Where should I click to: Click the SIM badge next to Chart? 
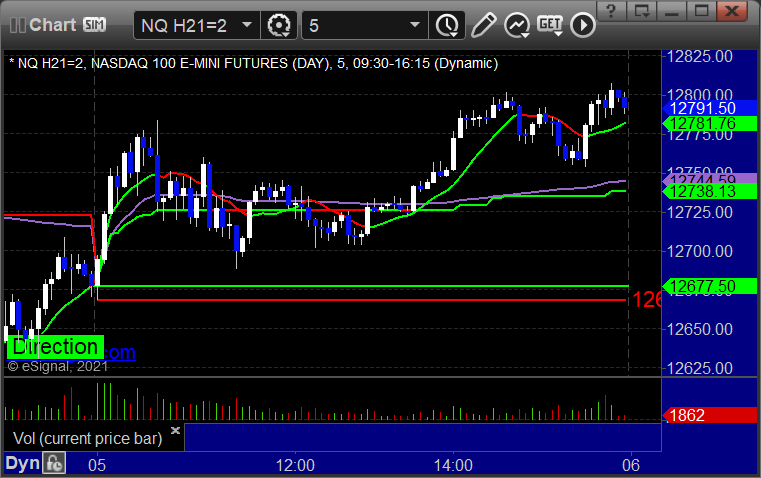[x=94, y=24]
